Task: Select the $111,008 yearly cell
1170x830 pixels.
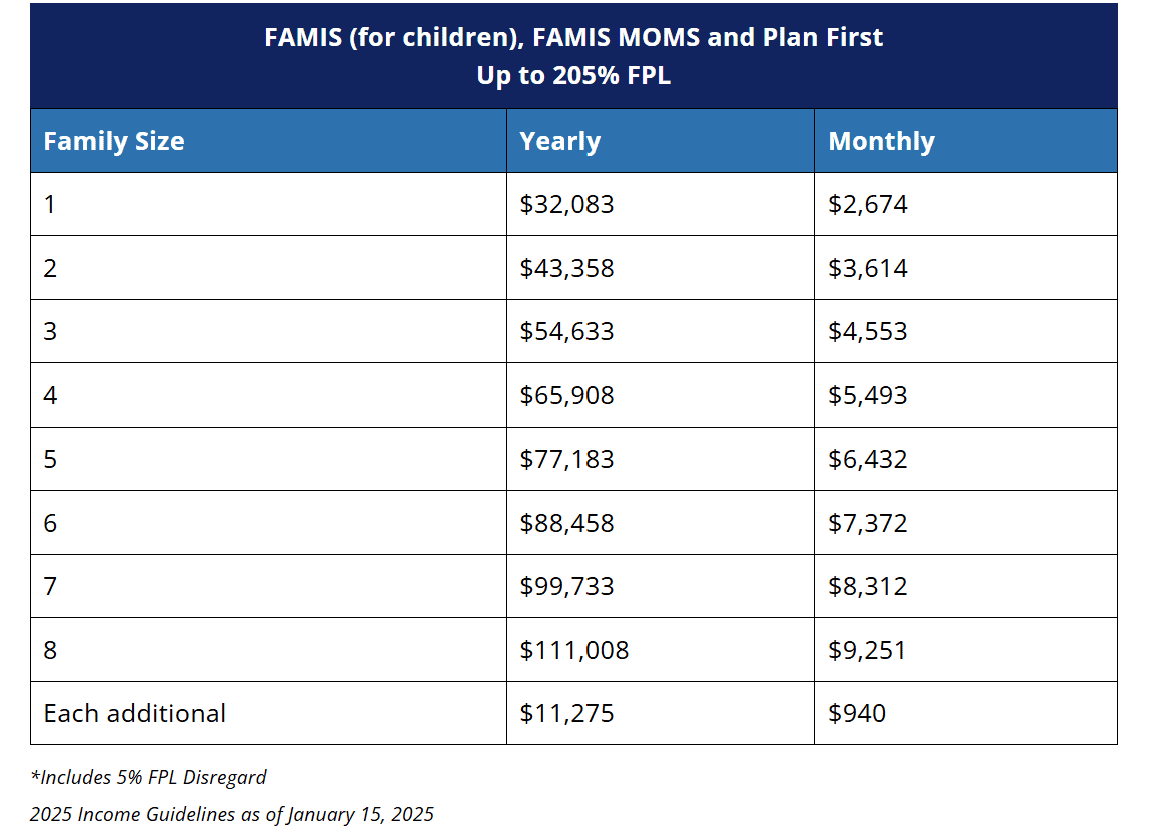Action: 574,650
